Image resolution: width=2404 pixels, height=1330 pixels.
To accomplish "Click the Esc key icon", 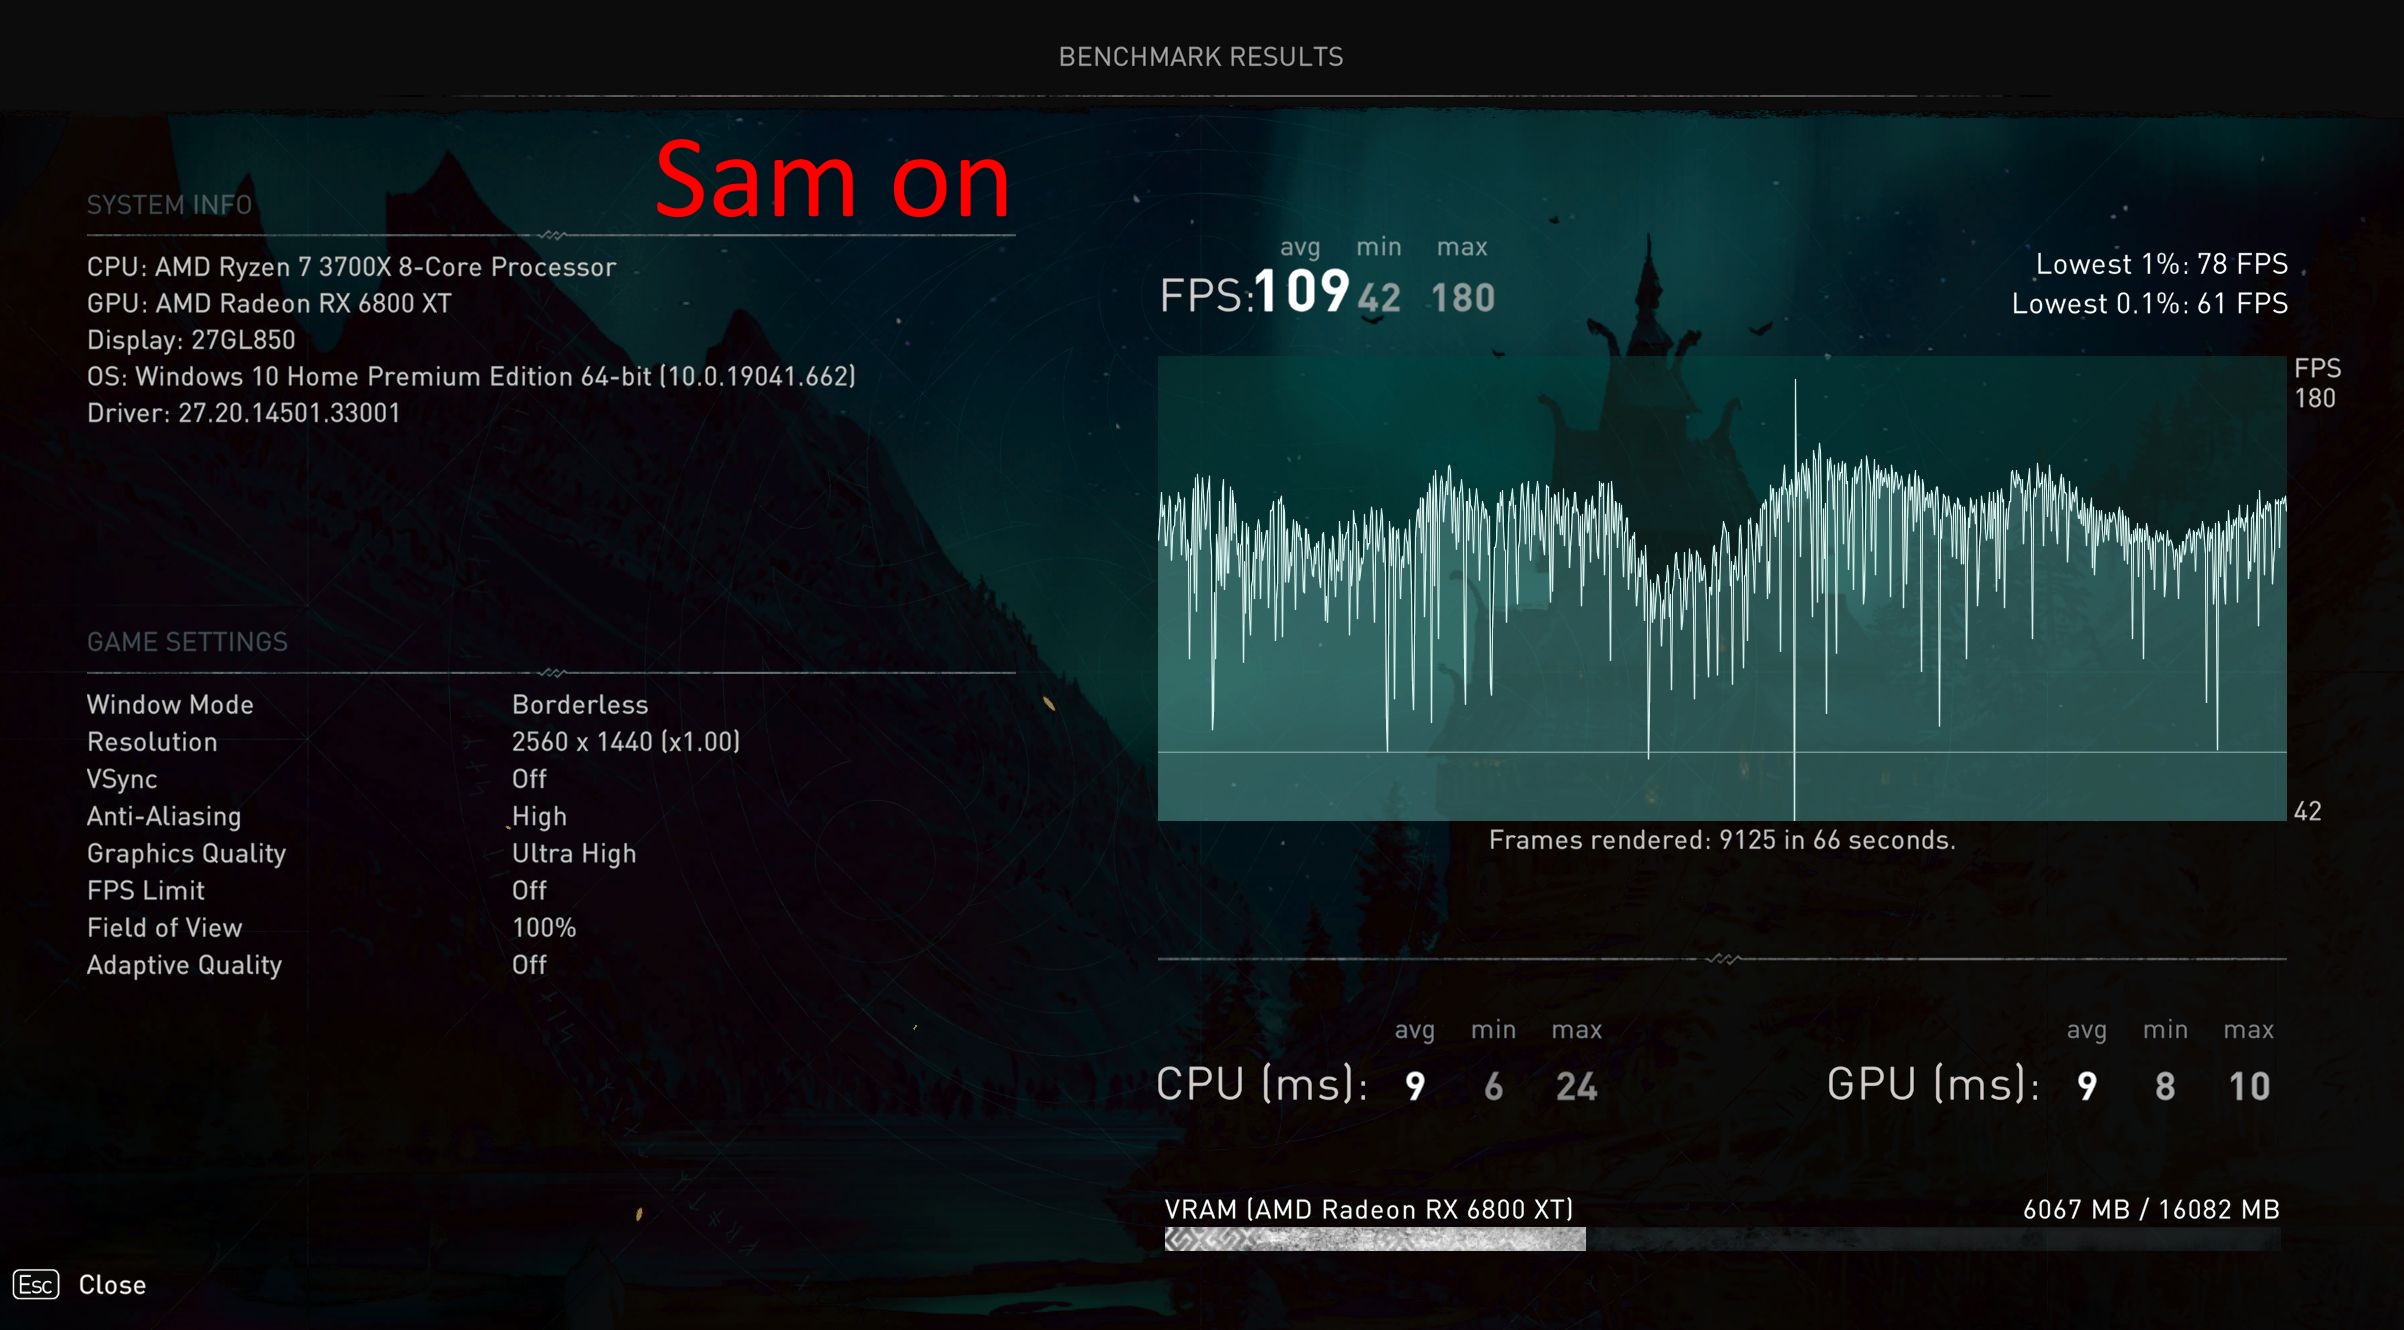I will [x=36, y=1285].
